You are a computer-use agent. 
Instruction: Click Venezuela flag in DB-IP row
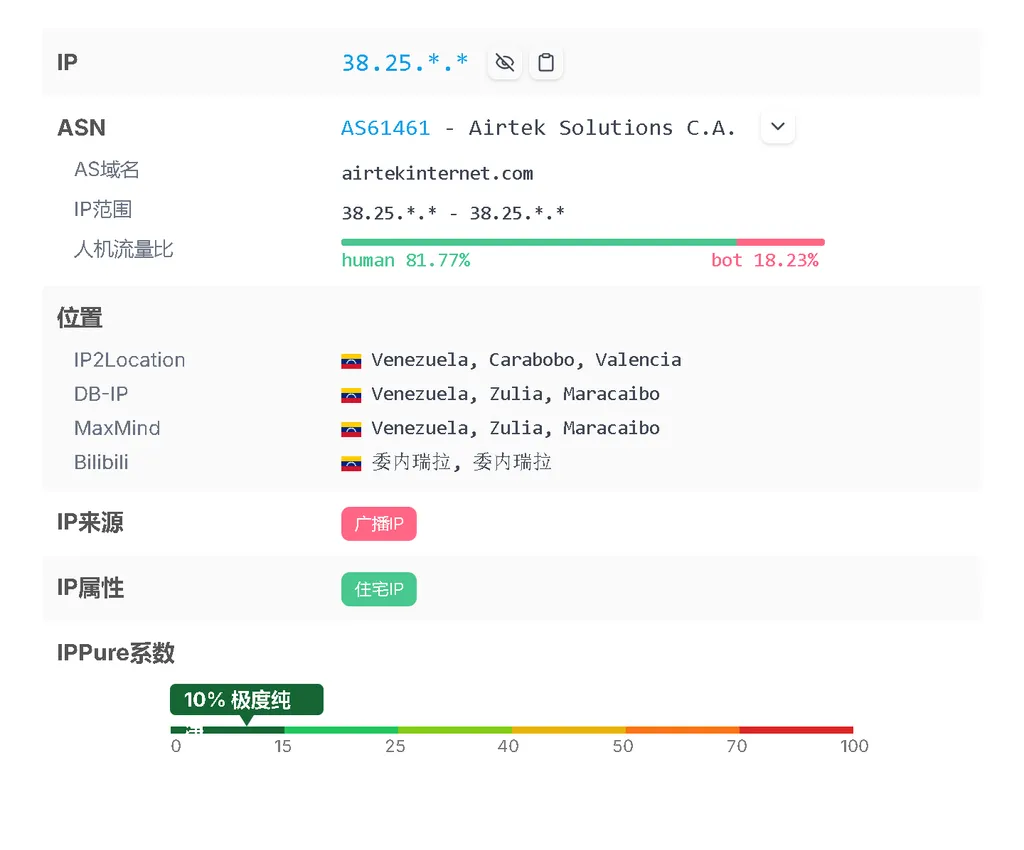(351, 395)
